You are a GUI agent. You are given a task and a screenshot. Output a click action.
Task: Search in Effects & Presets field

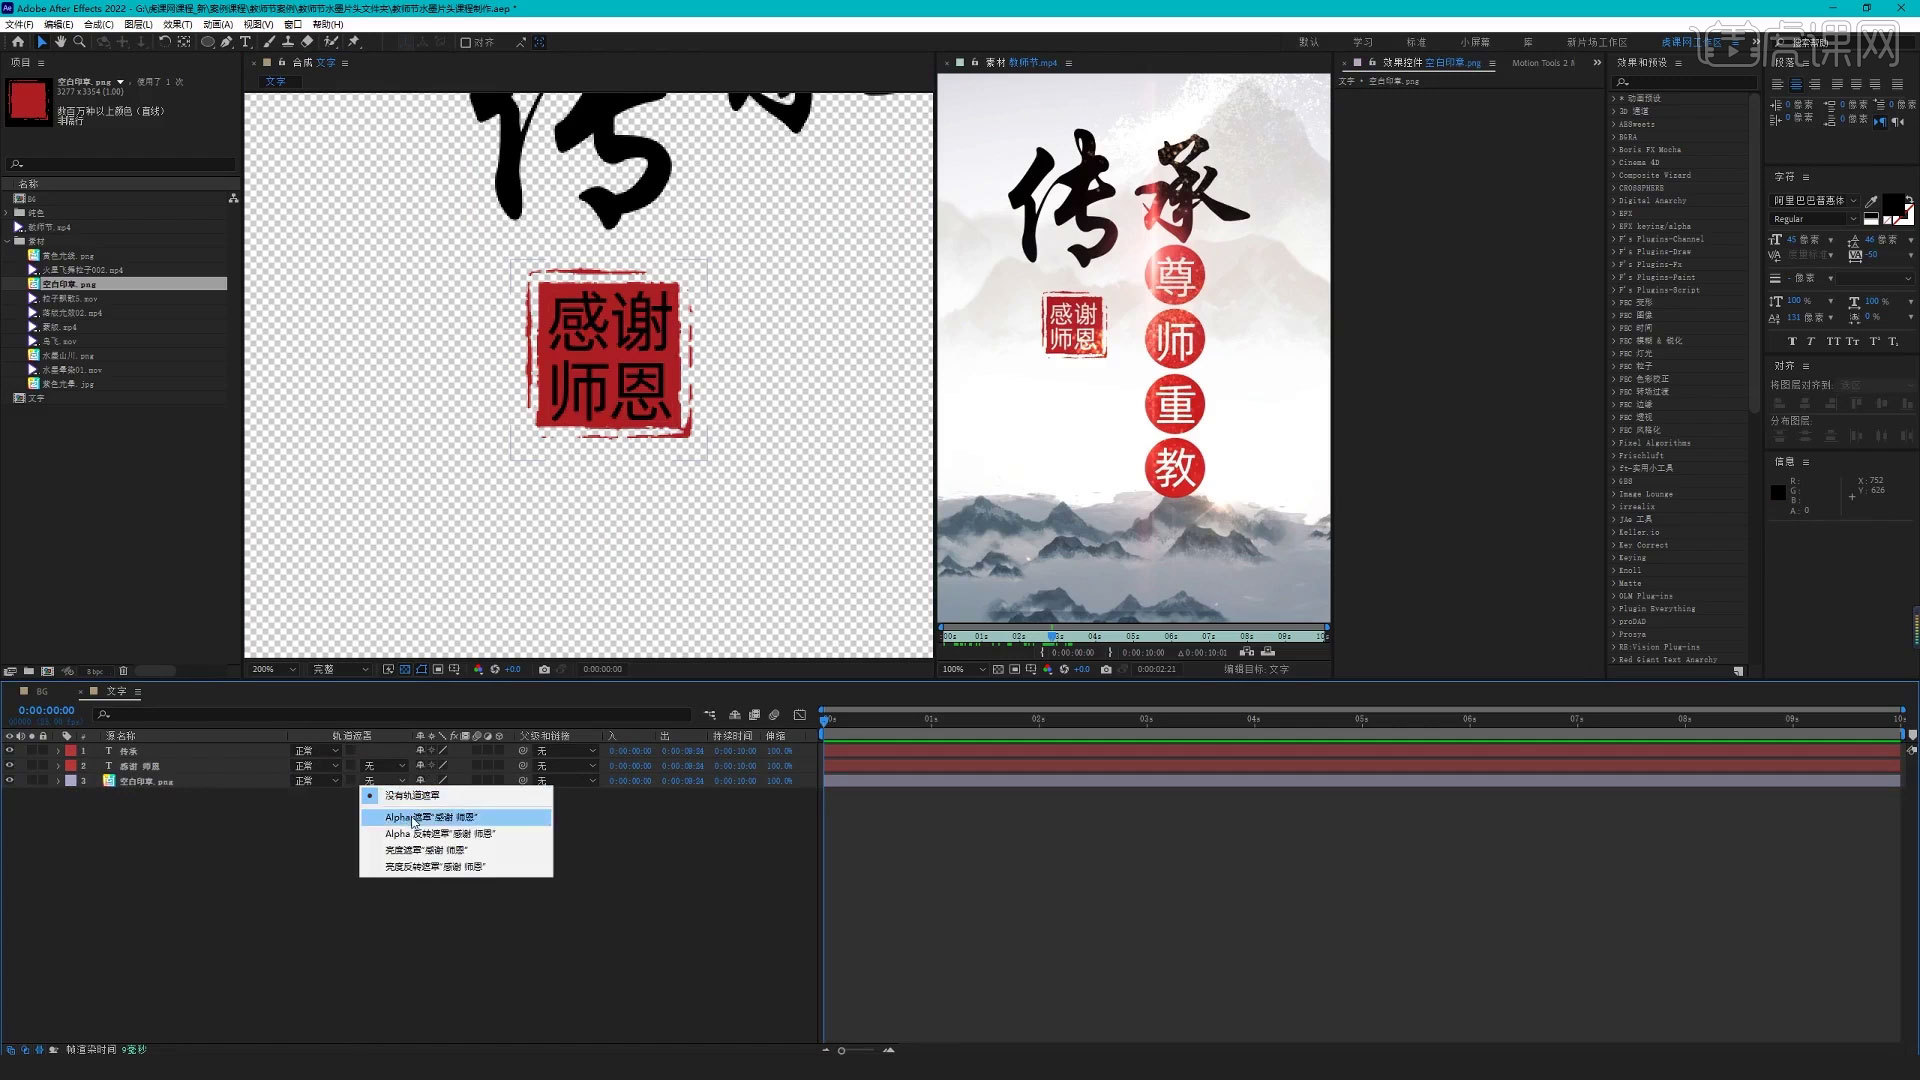(x=1685, y=82)
